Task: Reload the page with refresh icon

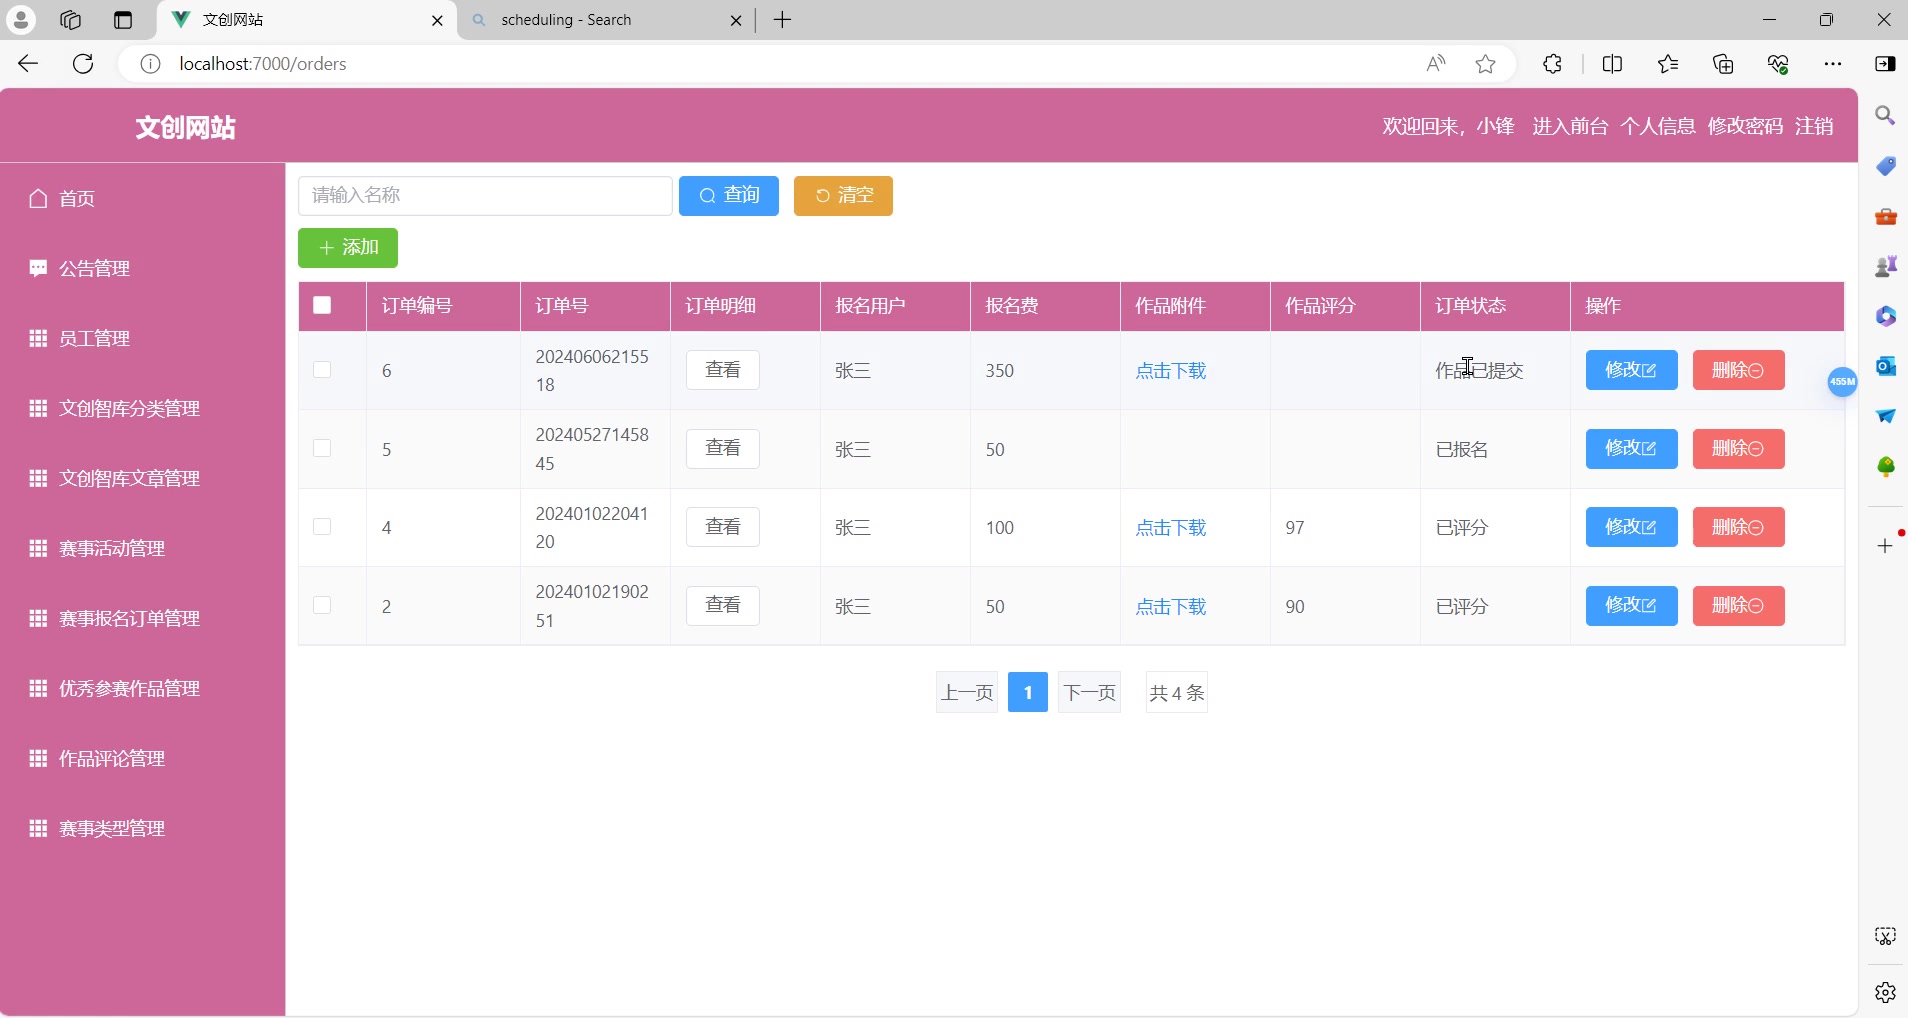Action: (84, 64)
